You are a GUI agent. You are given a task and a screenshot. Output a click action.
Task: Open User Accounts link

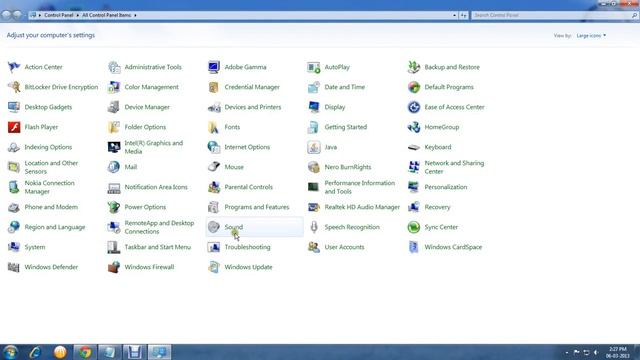[x=344, y=247]
